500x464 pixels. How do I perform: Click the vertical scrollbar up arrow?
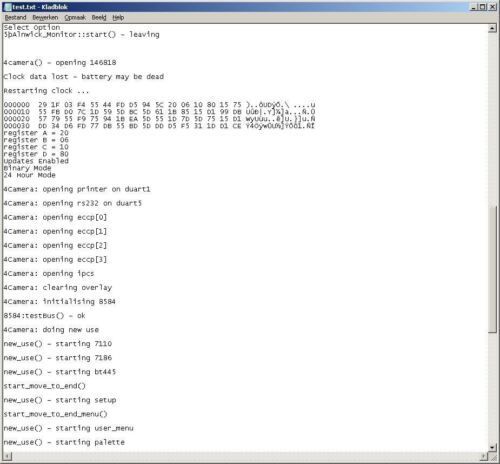(x=492, y=28)
